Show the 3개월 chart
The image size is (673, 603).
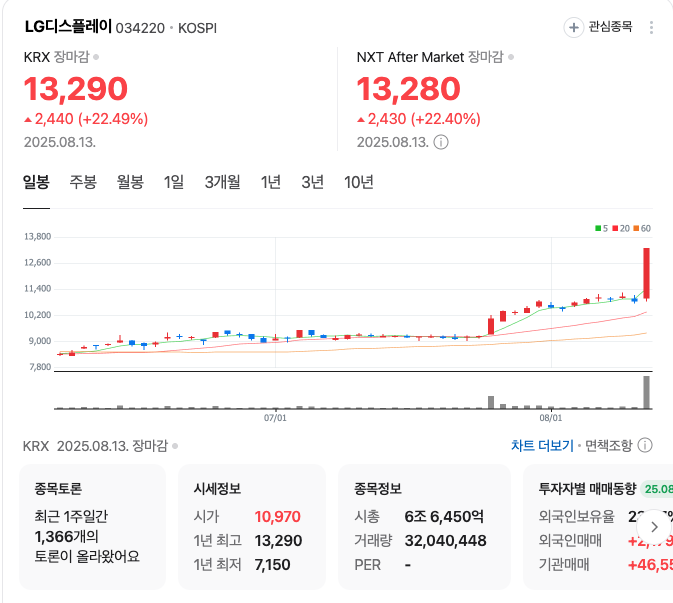tap(222, 182)
